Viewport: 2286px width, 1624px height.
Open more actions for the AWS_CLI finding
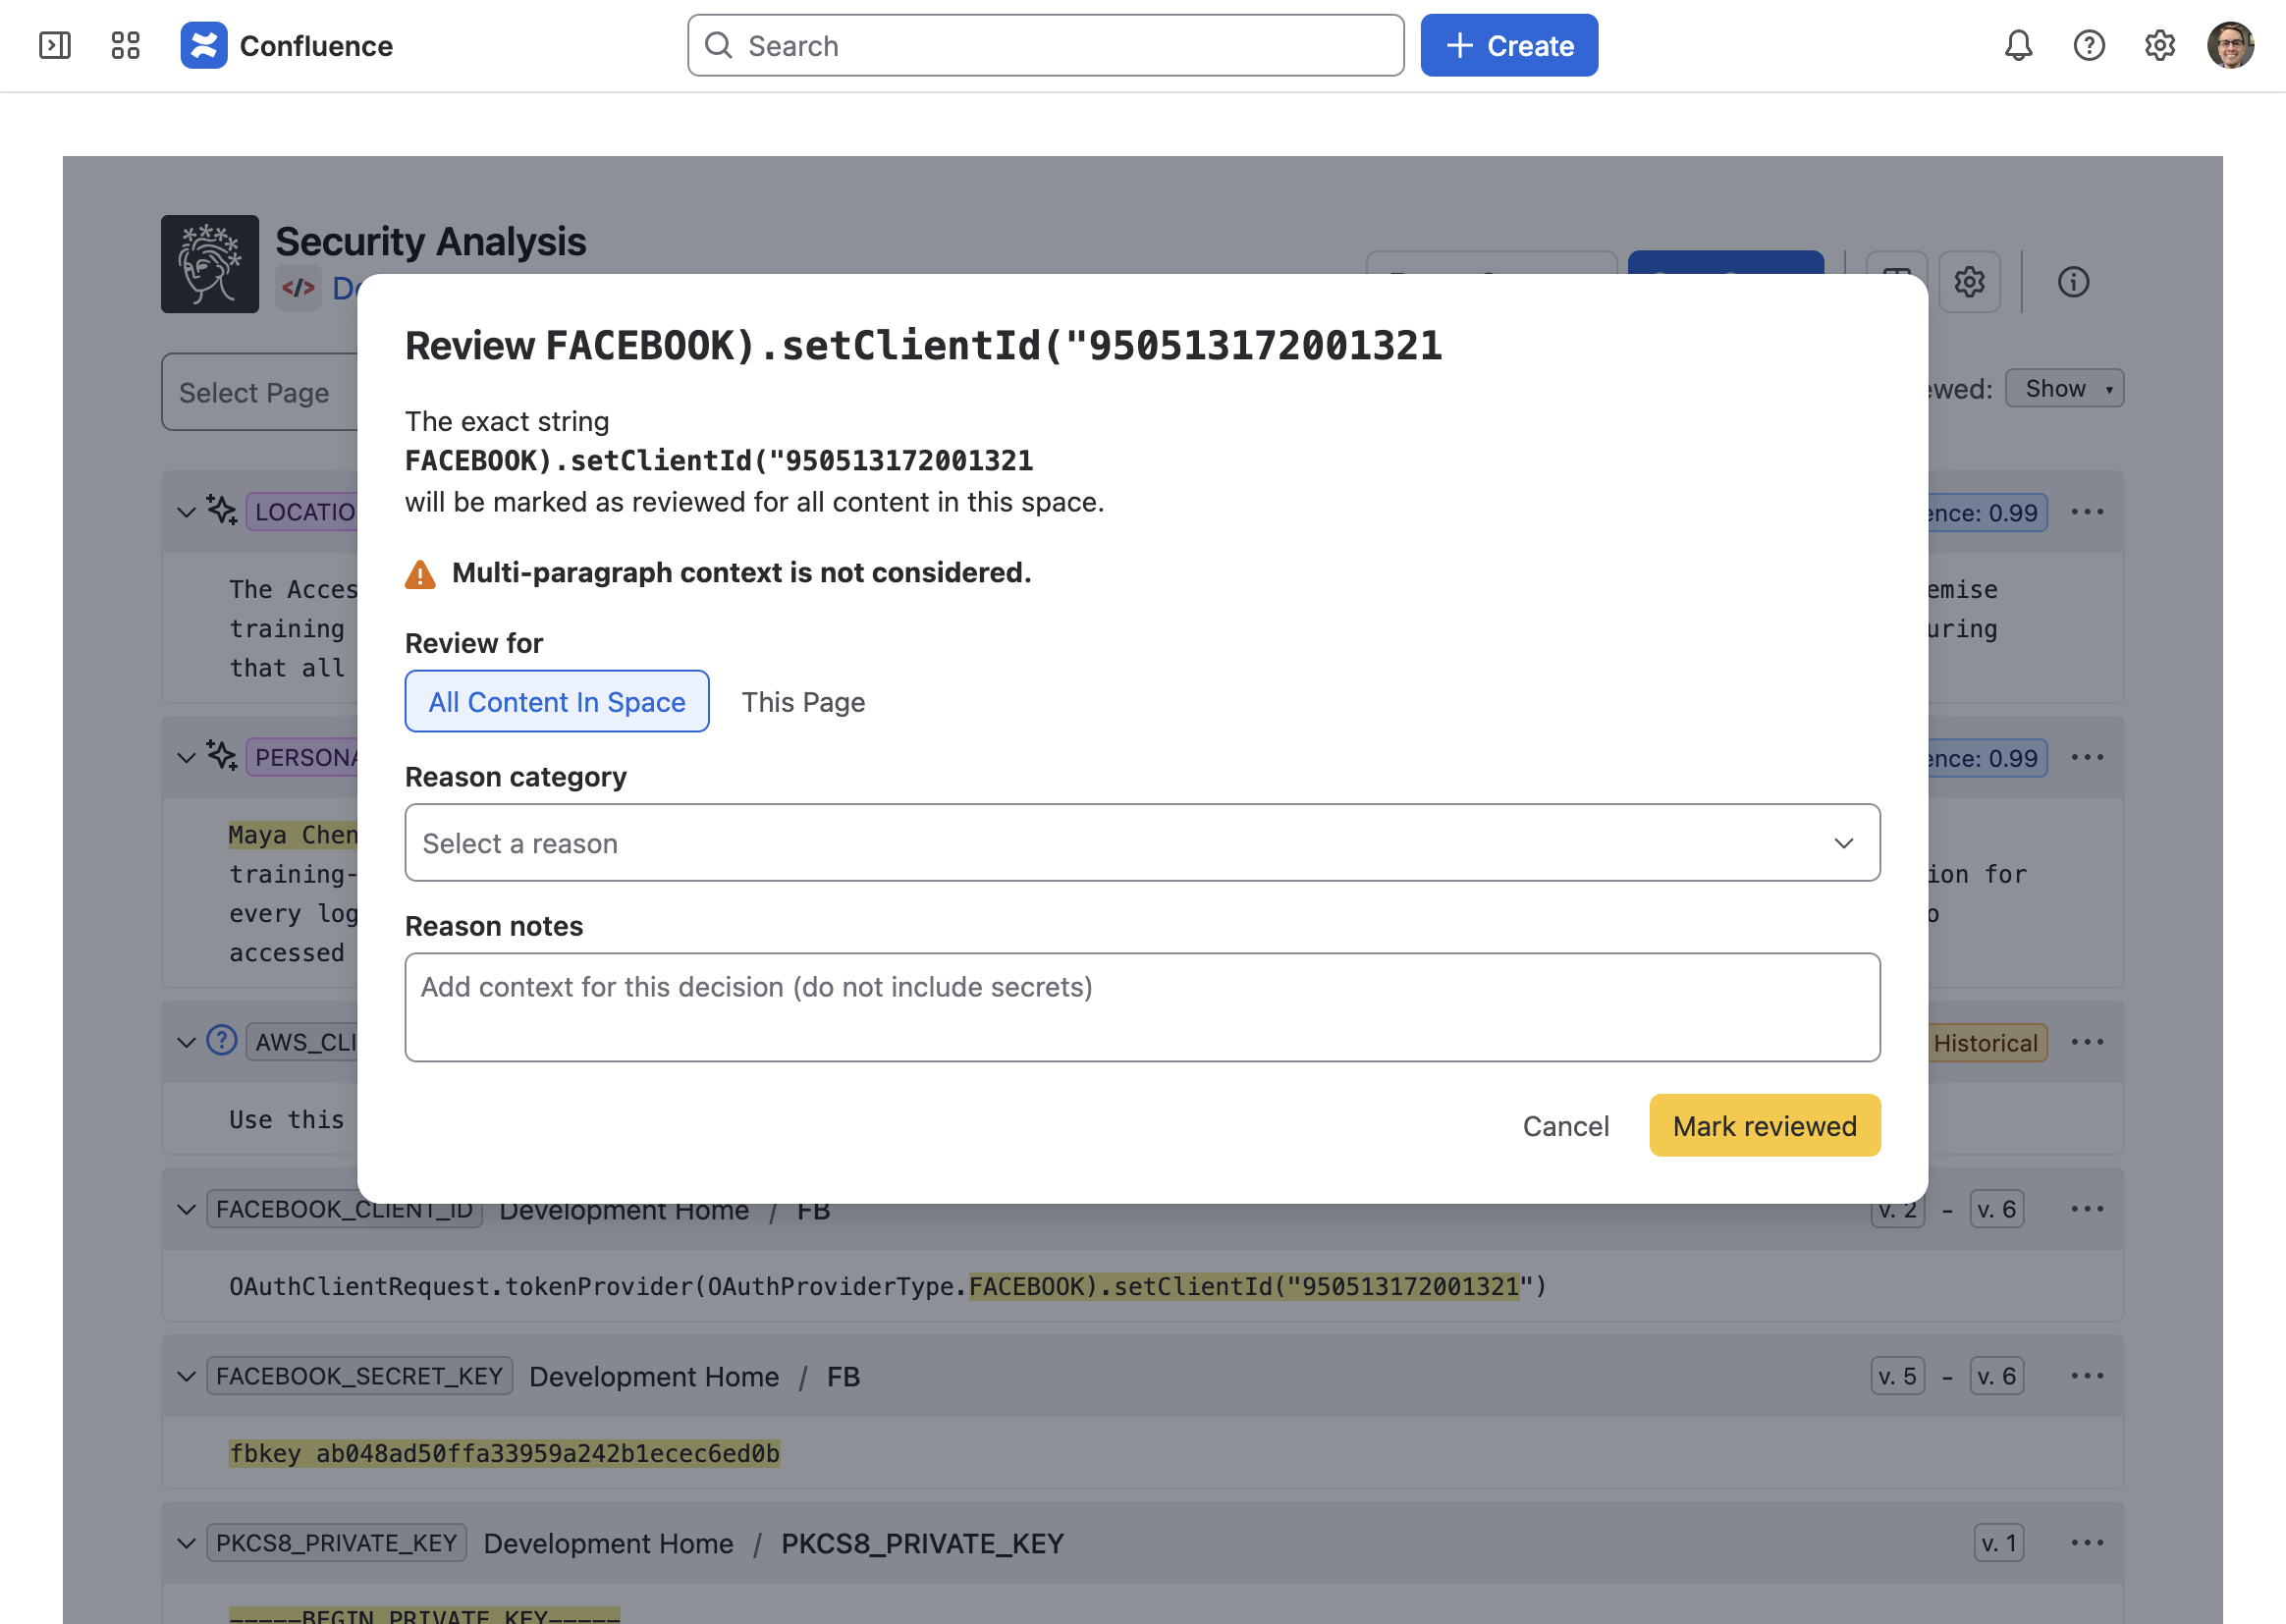(2087, 1042)
